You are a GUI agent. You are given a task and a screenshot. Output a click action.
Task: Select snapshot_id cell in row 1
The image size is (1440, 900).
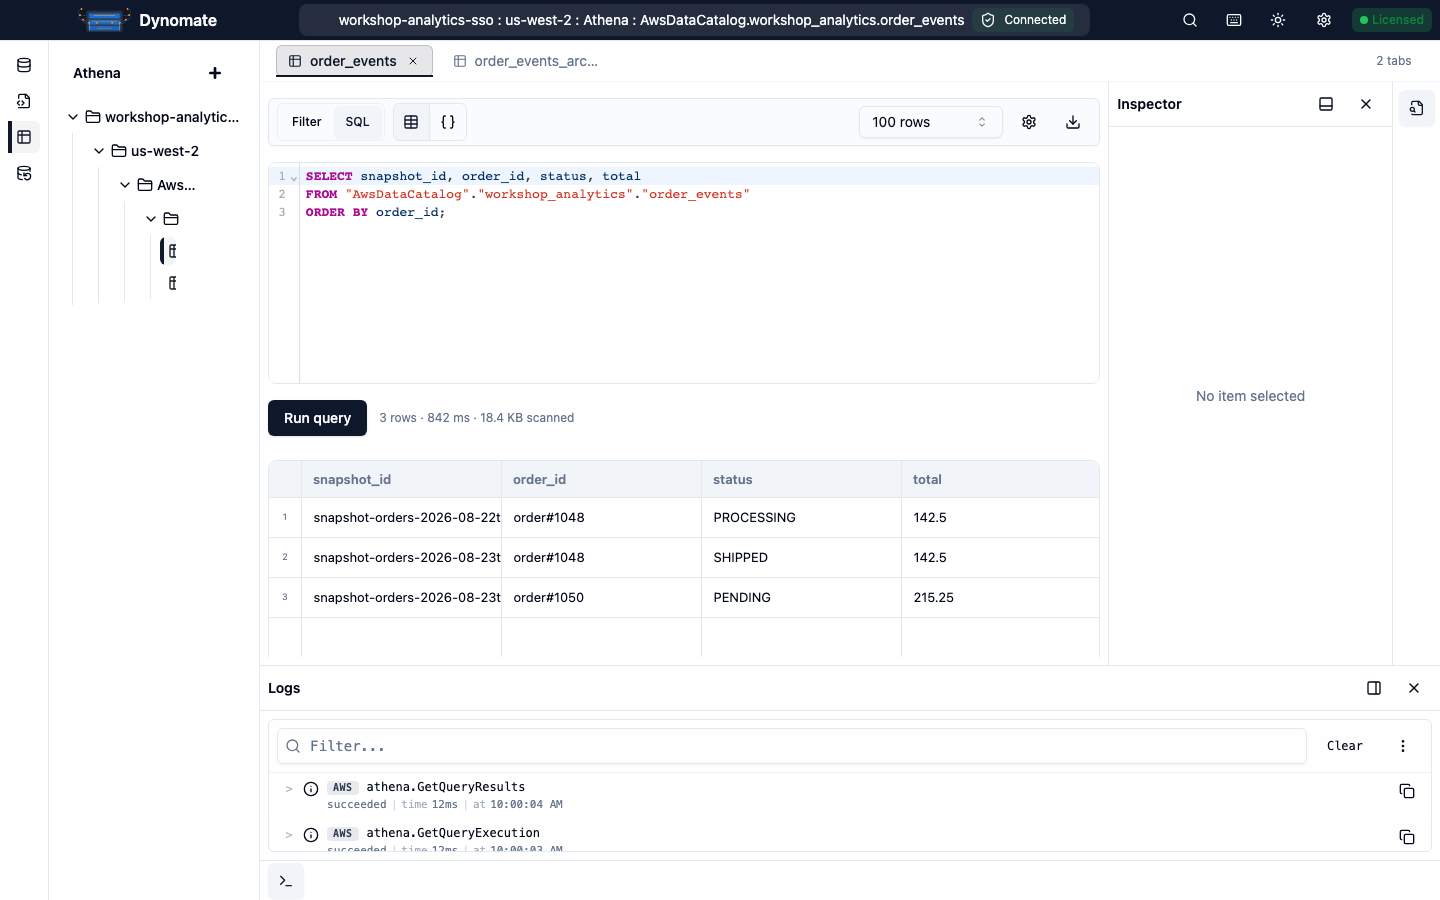(401, 517)
